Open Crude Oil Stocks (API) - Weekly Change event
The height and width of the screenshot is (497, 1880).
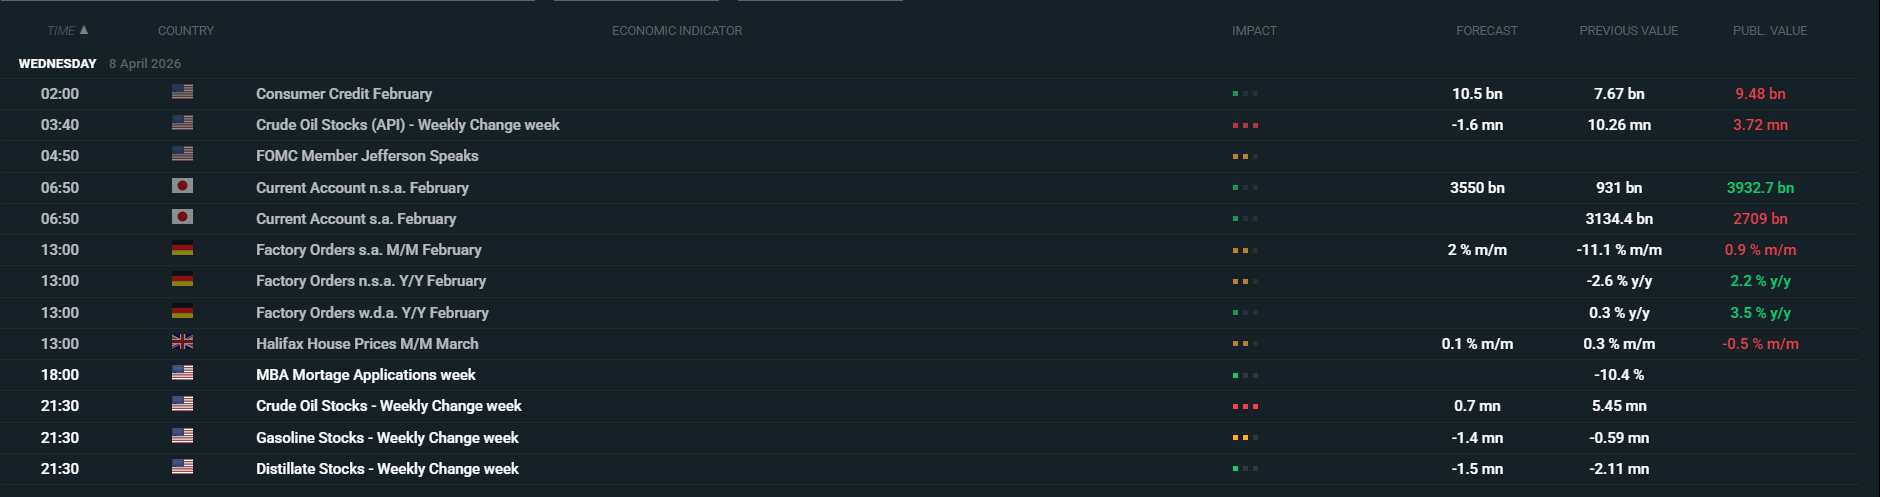click(x=407, y=125)
